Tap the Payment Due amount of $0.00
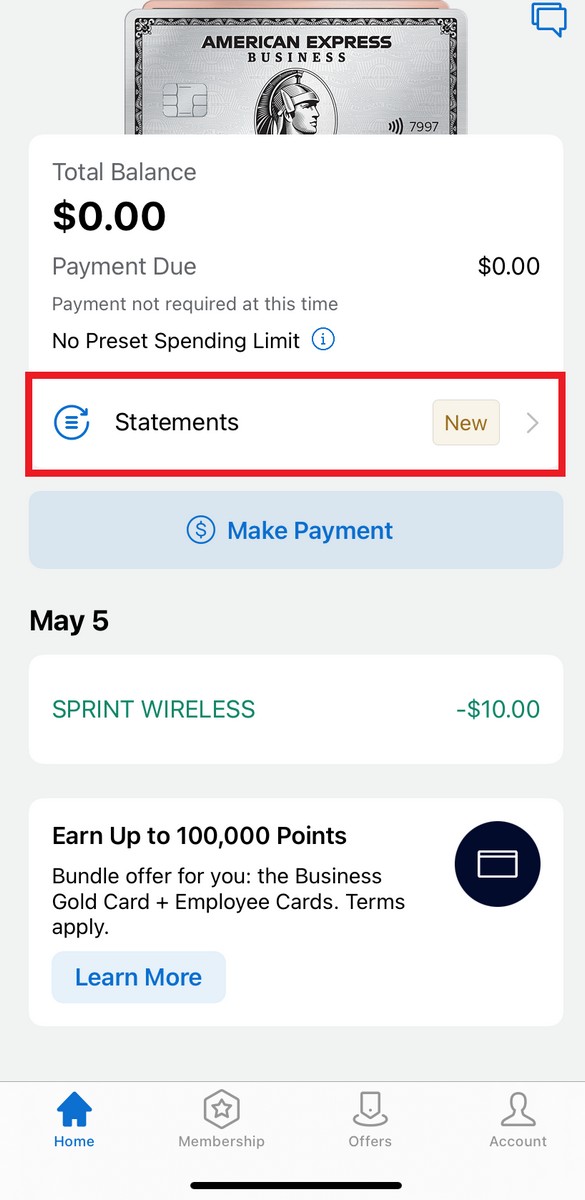Viewport: 585px width, 1200px height. pyautogui.click(x=509, y=266)
